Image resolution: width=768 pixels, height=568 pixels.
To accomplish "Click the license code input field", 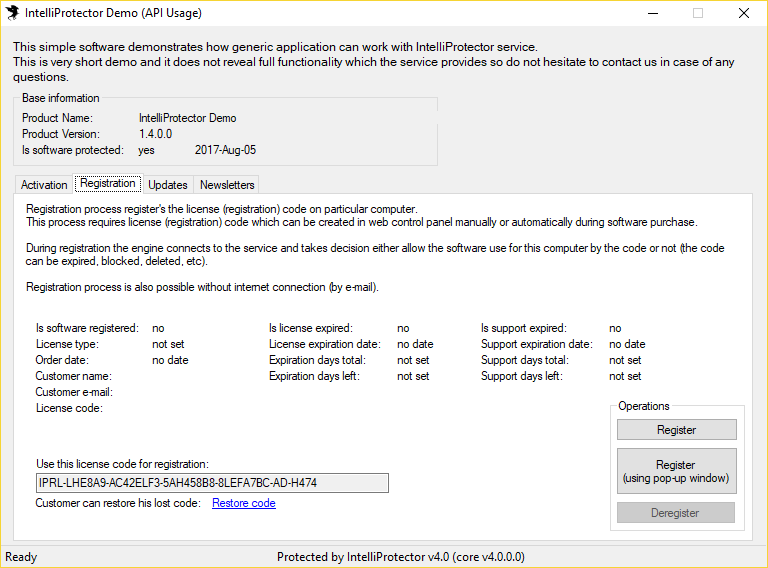I will (212, 483).
